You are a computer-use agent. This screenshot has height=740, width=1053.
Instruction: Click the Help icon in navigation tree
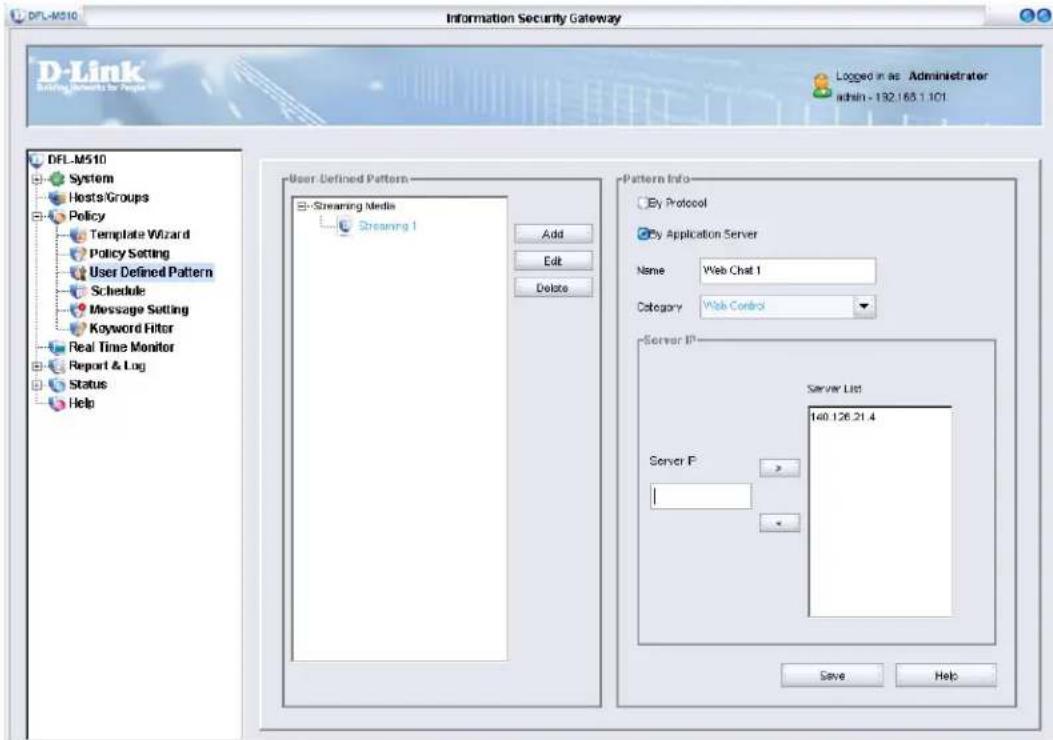[57, 404]
